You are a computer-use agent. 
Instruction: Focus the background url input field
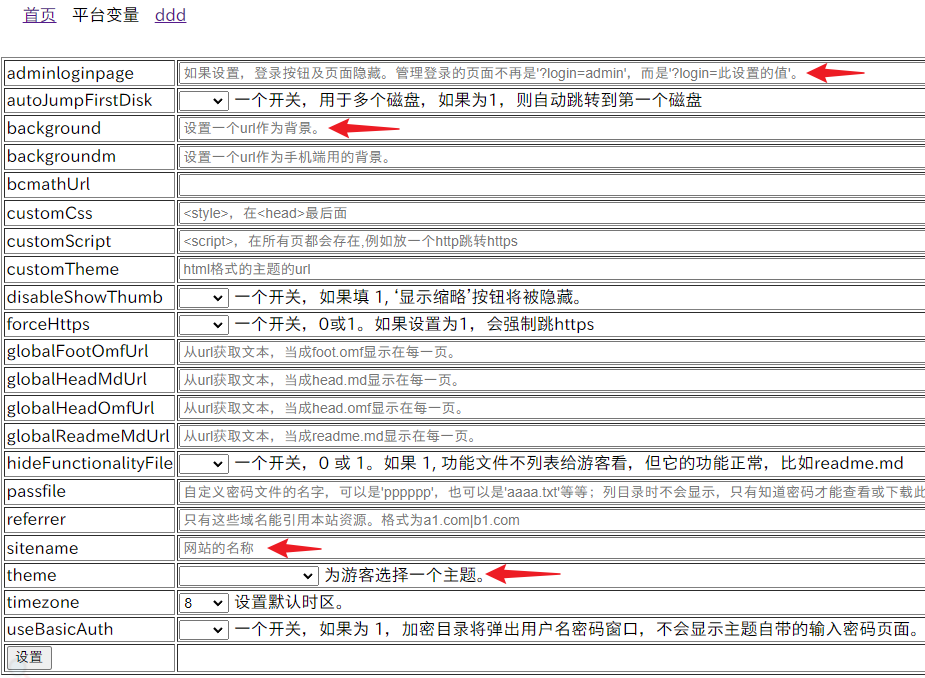click(x=550, y=128)
